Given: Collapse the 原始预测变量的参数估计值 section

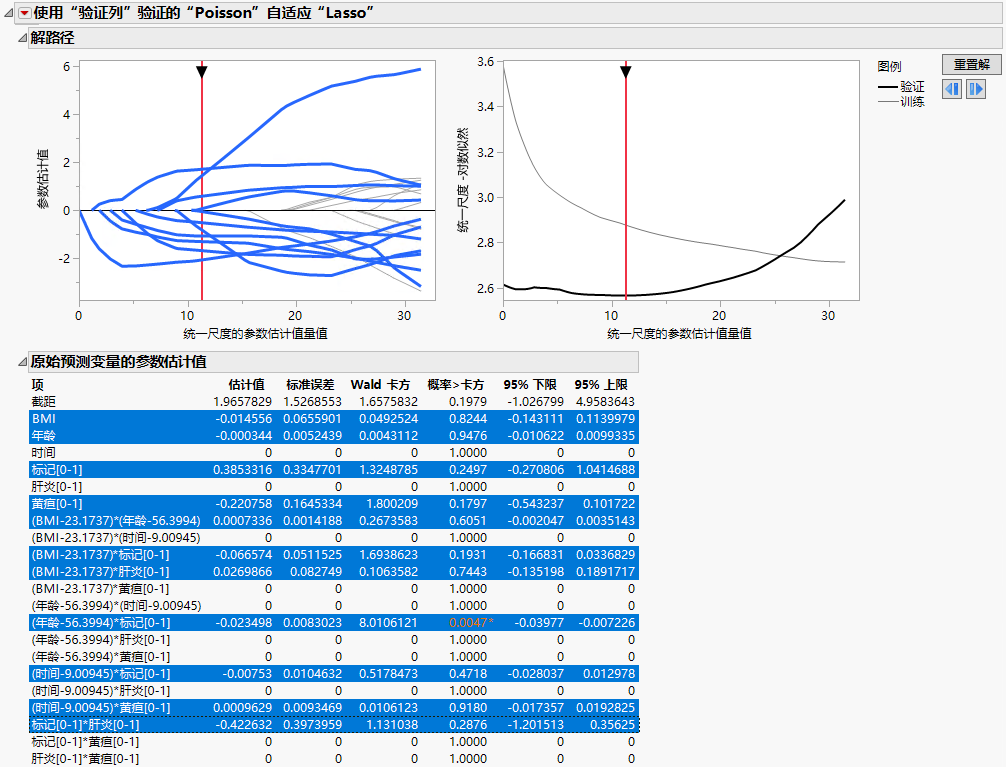Looking at the screenshot, I should click(22, 362).
